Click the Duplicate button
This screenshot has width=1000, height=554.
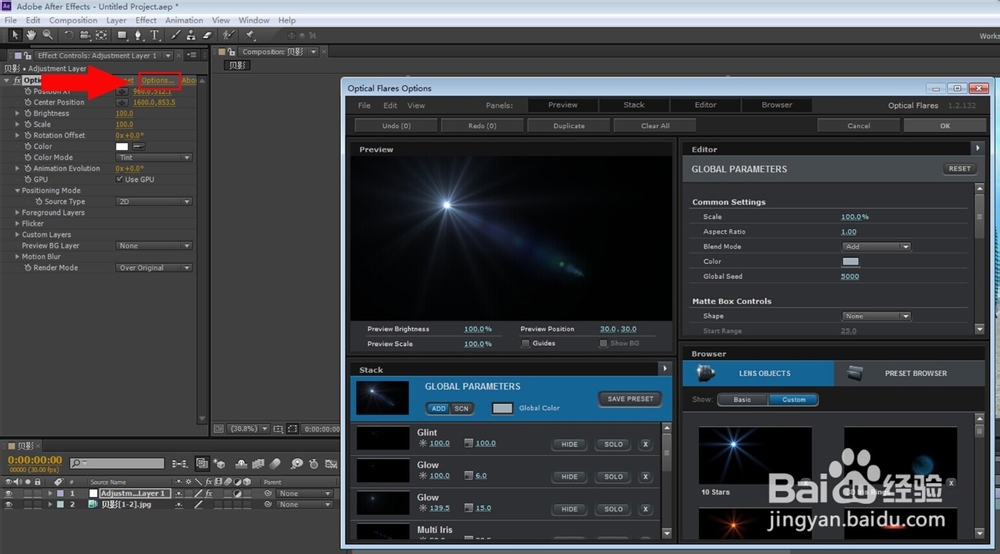coord(569,126)
